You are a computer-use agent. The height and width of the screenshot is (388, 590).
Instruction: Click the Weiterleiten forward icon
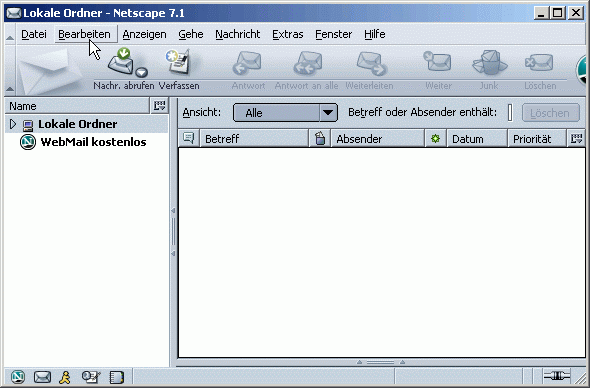[x=371, y=63]
